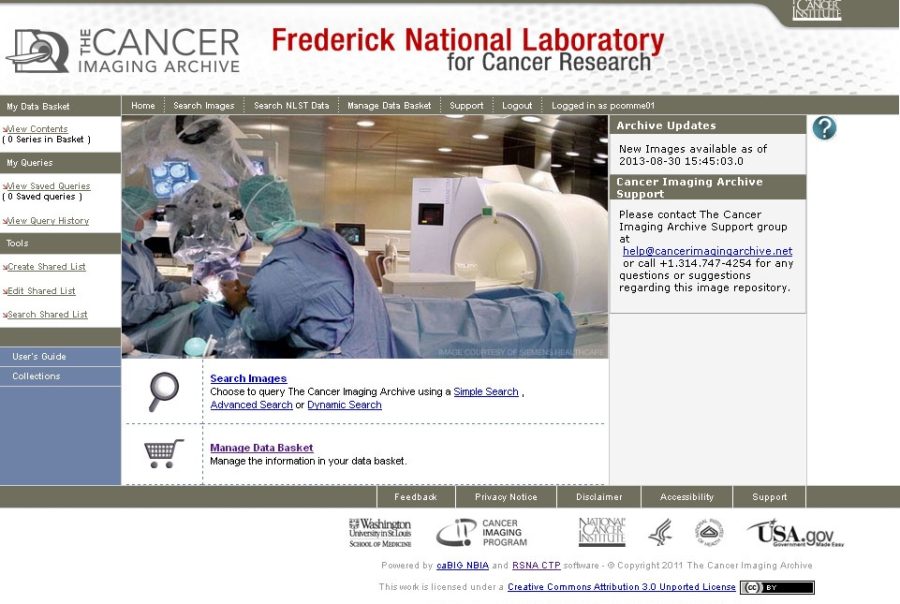
Task: Open the Simple Search link
Action: pos(486,392)
